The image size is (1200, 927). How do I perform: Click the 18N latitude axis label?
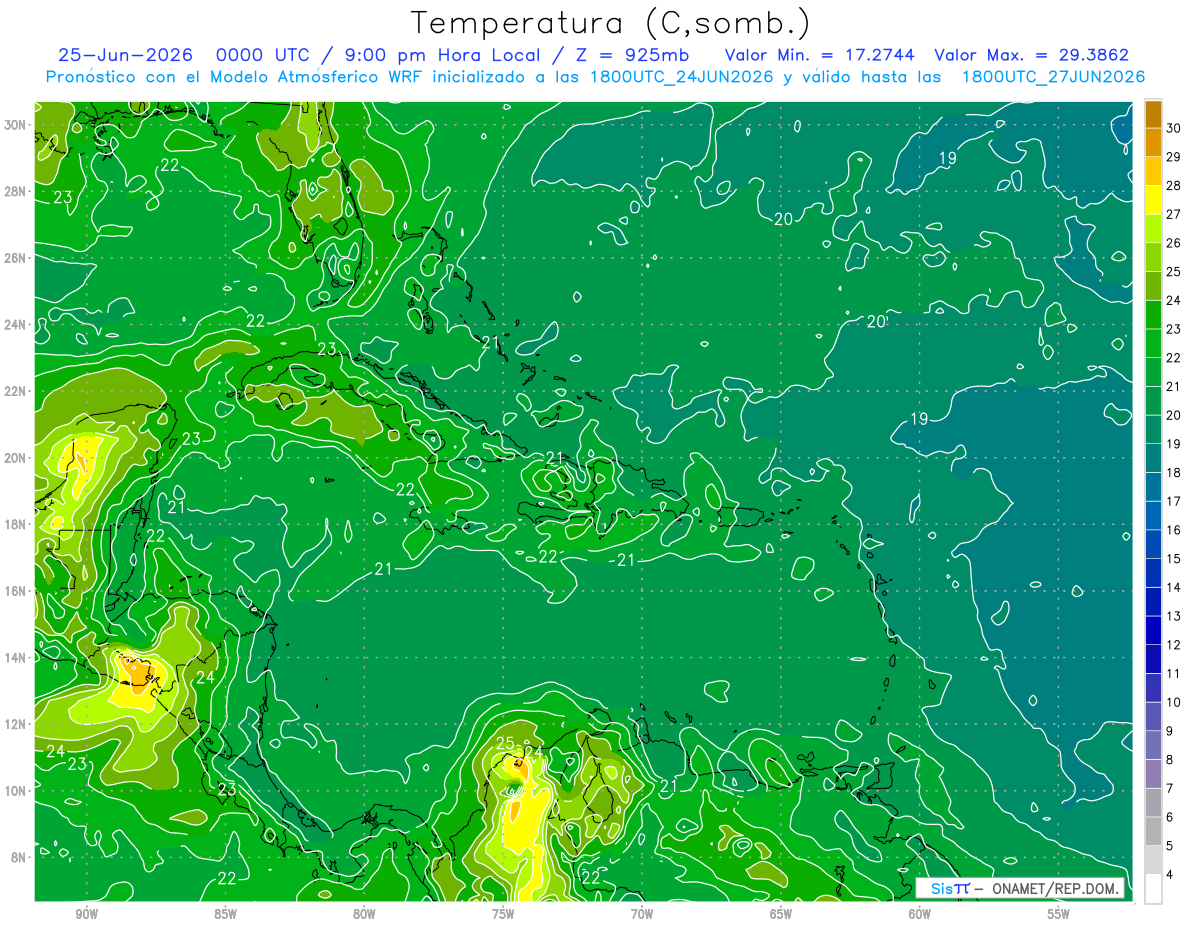(x=15, y=524)
